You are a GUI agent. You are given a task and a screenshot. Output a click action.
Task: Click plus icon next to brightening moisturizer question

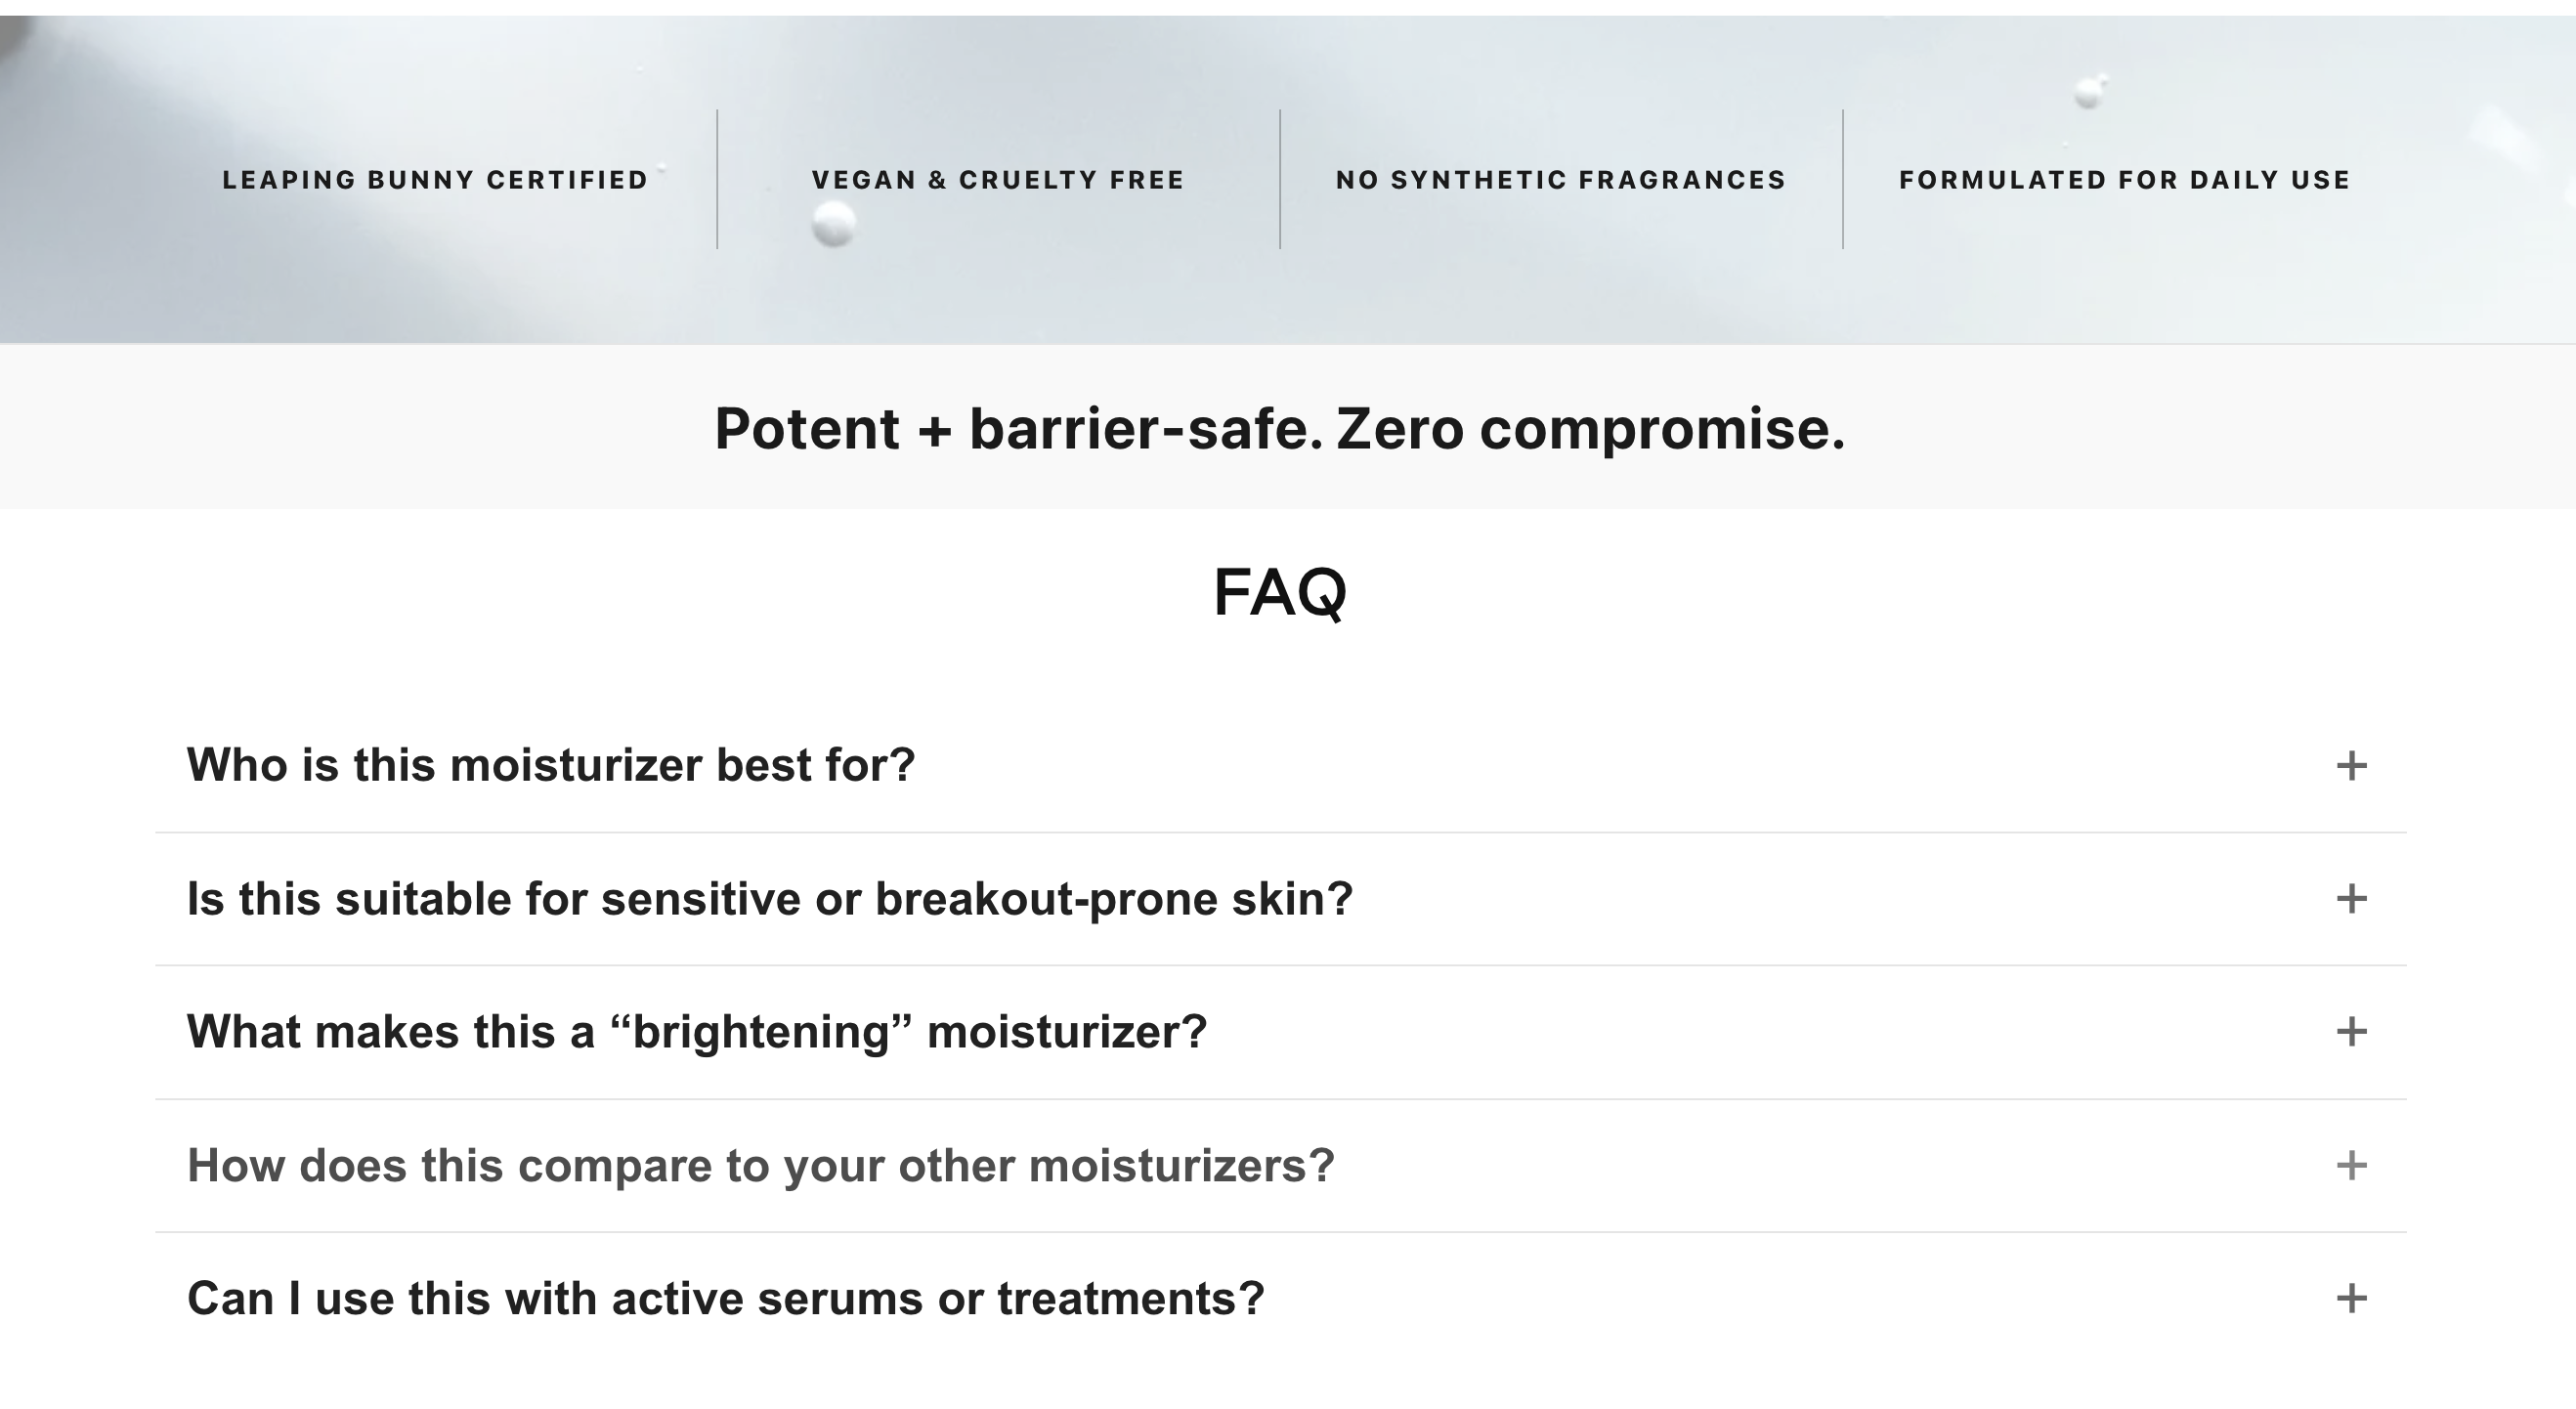coord(2351,1032)
